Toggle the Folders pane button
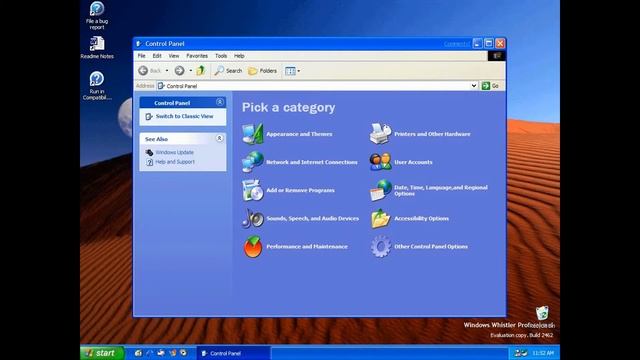 point(262,71)
